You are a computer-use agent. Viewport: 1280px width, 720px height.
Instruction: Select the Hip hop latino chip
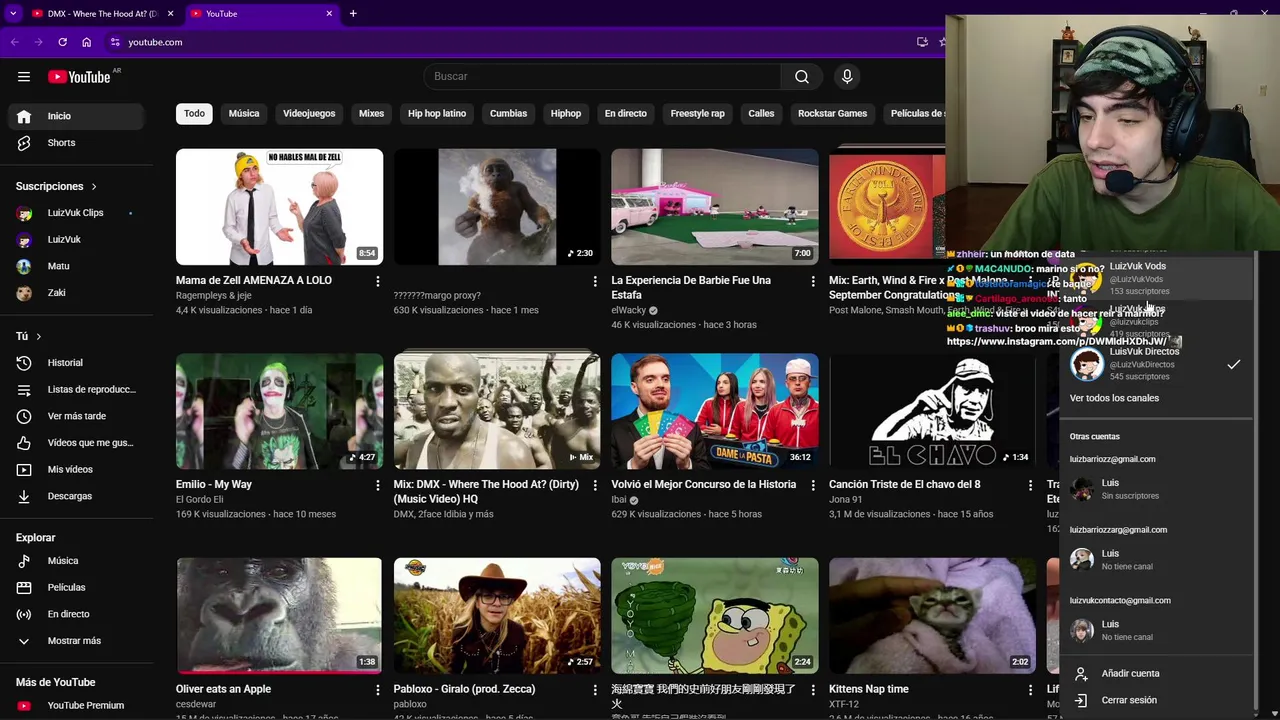(437, 114)
